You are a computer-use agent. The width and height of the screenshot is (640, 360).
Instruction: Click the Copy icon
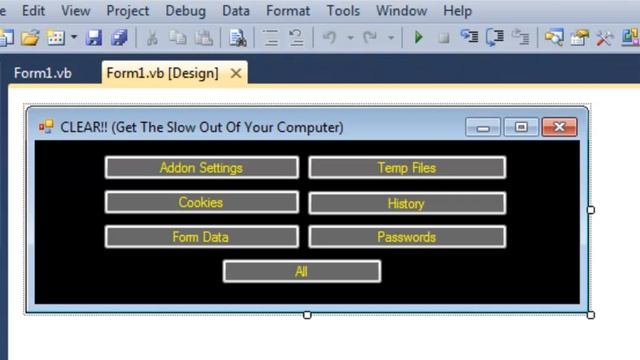click(x=178, y=38)
